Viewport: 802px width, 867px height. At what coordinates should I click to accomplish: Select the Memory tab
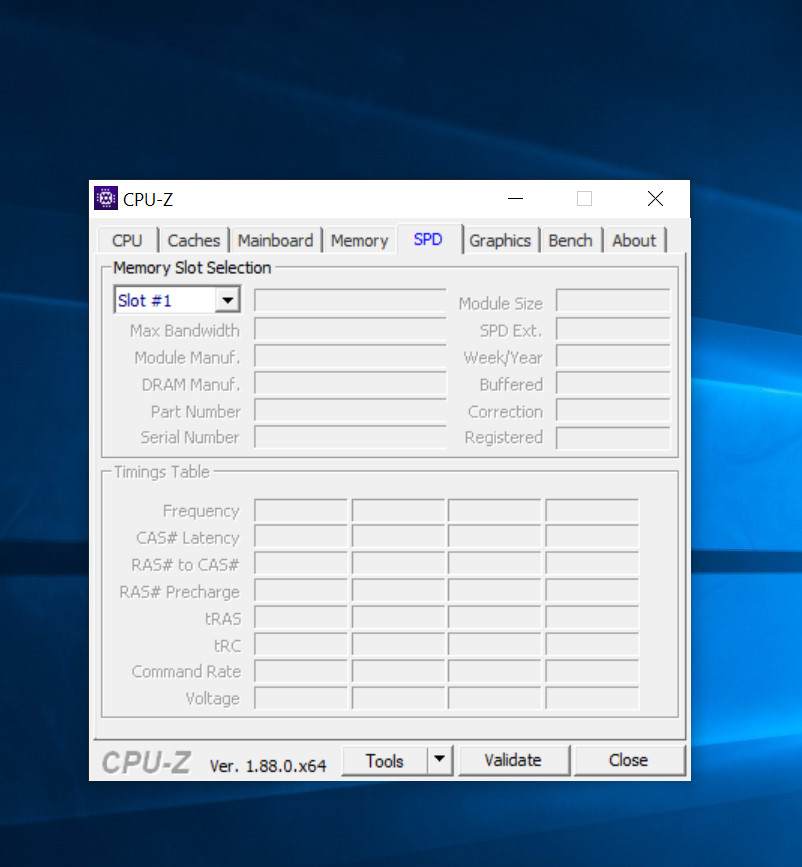[360, 241]
